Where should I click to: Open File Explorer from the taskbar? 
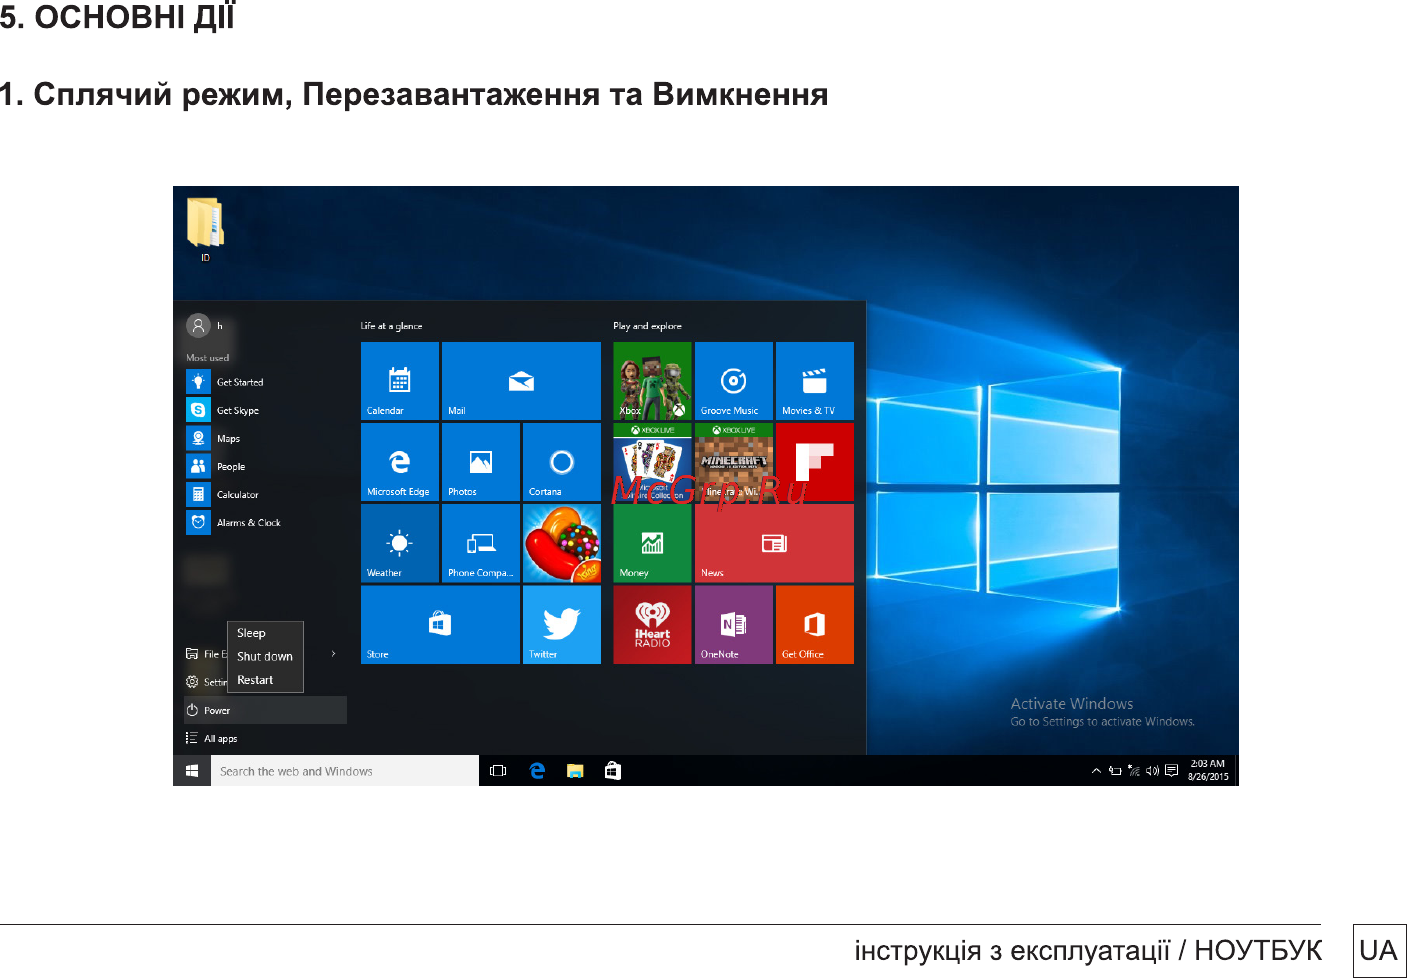tap(575, 771)
